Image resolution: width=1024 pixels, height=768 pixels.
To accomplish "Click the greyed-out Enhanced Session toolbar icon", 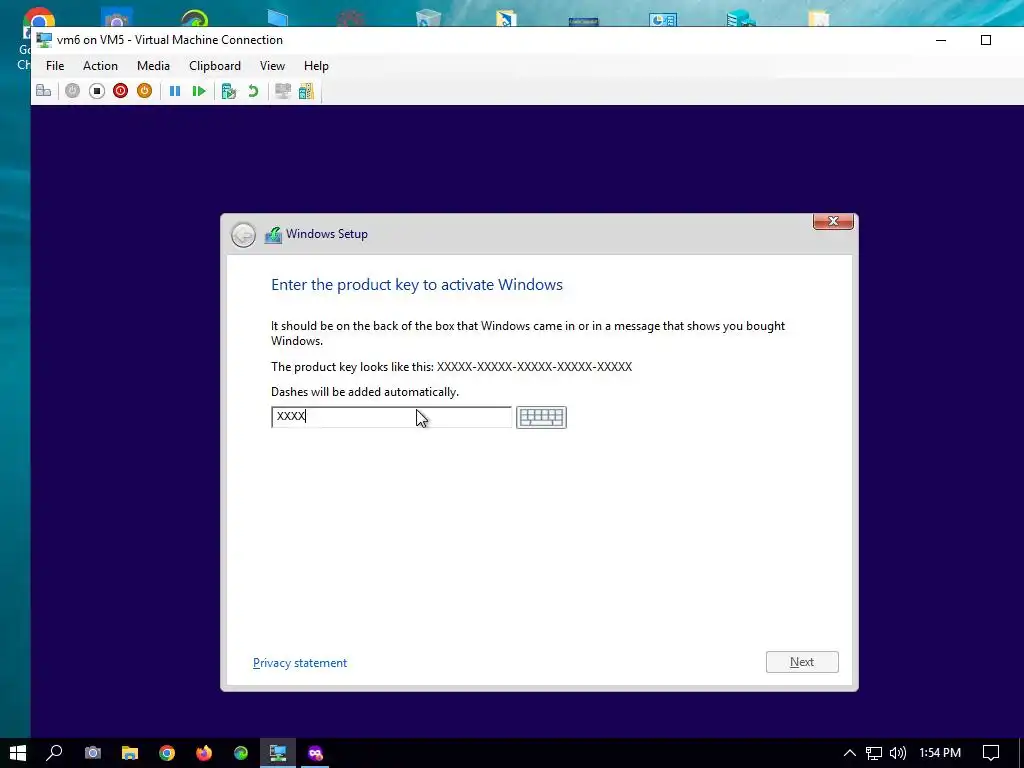I will pyautogui.click(x=283, y=91).
